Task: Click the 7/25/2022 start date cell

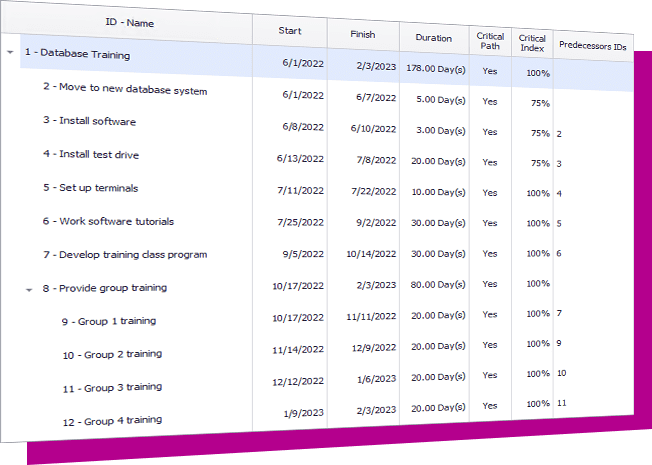Action: coord(301,222)
